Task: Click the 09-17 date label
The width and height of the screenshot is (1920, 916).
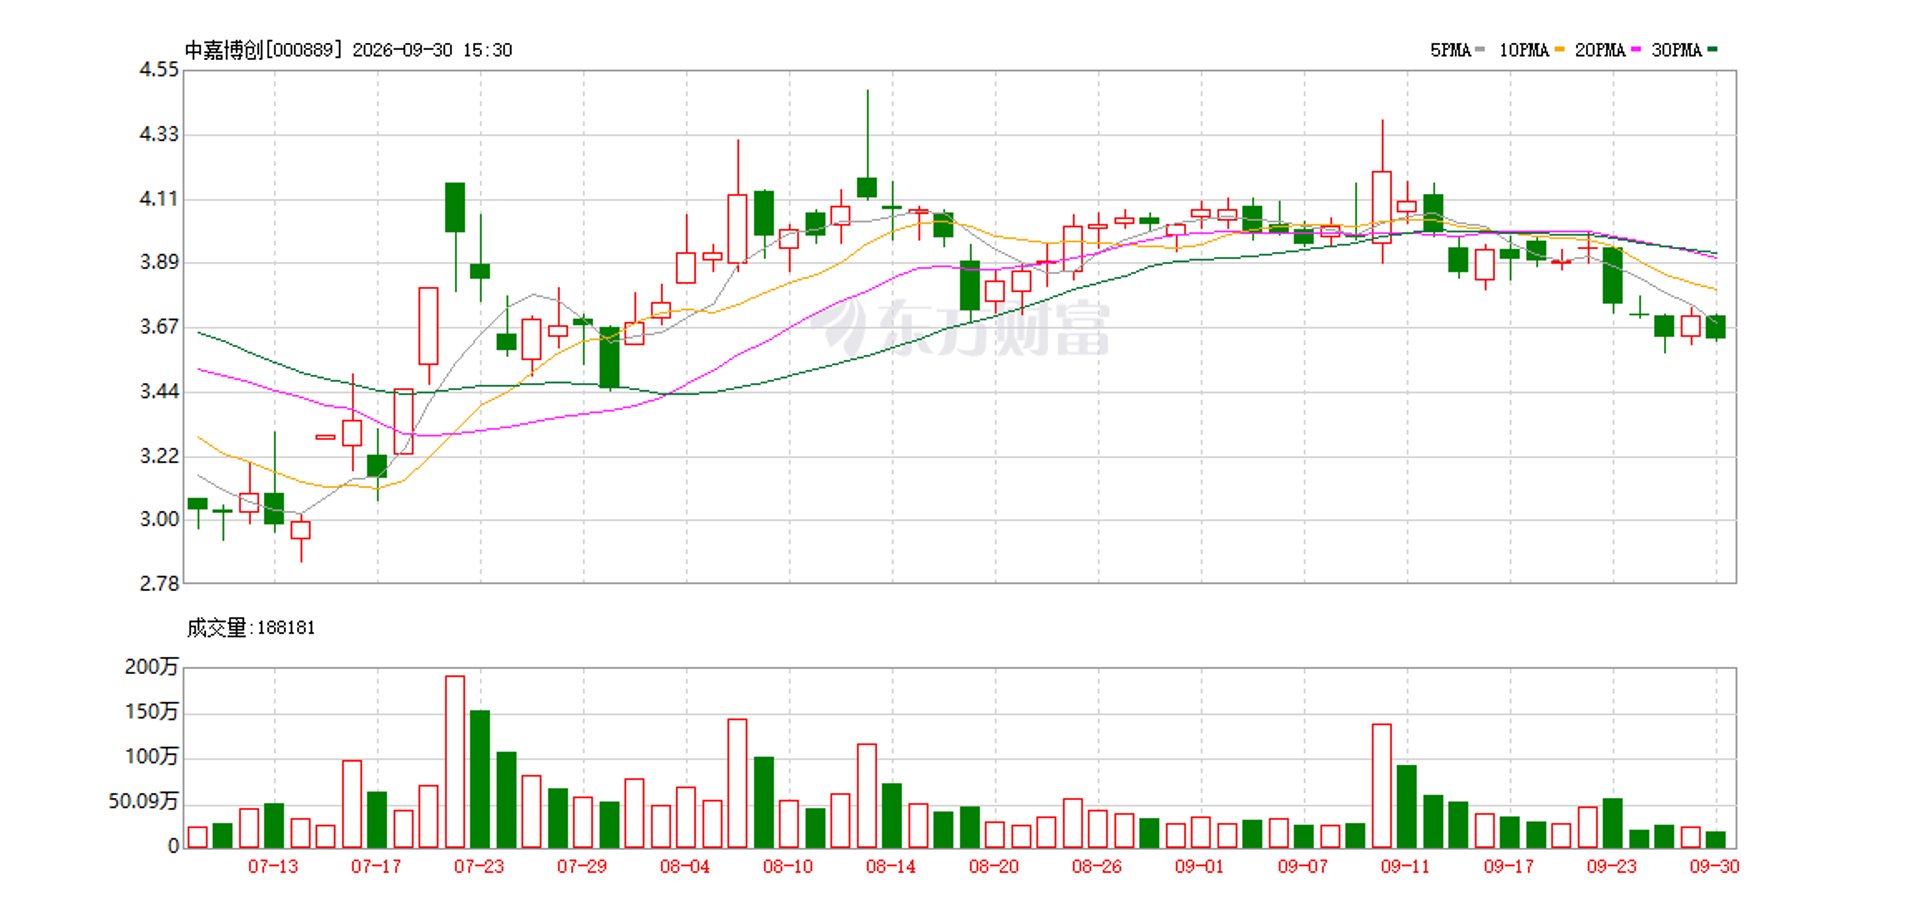Action: pyautogui.click(x=1509, y=867)
